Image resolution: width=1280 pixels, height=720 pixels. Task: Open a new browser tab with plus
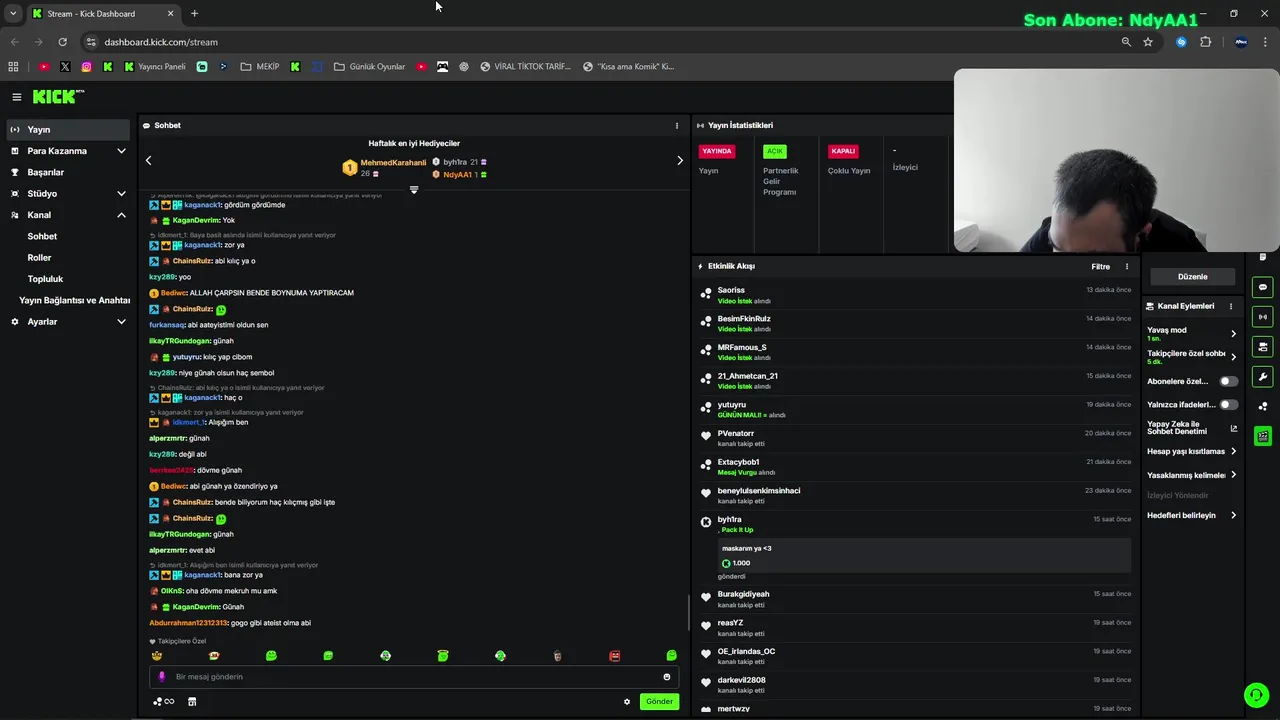coord(194,14)
